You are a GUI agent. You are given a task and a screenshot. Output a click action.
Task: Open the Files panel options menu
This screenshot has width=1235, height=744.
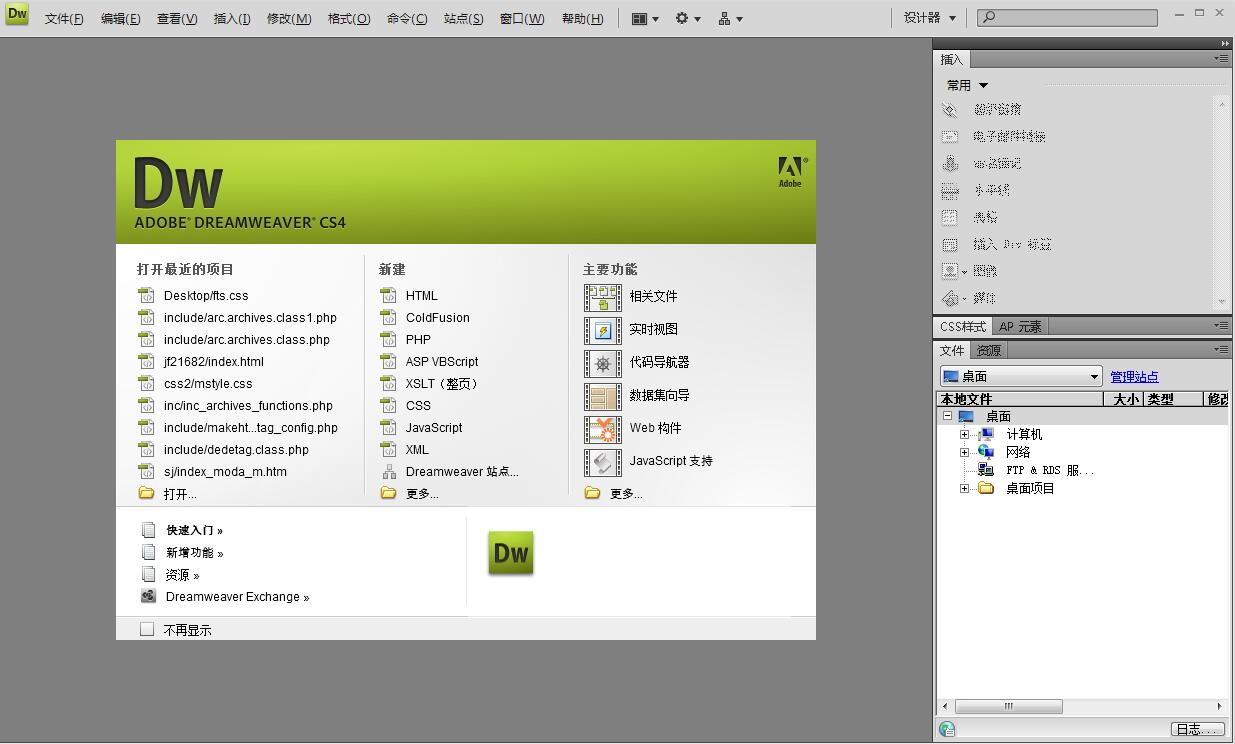[1222, 350]
